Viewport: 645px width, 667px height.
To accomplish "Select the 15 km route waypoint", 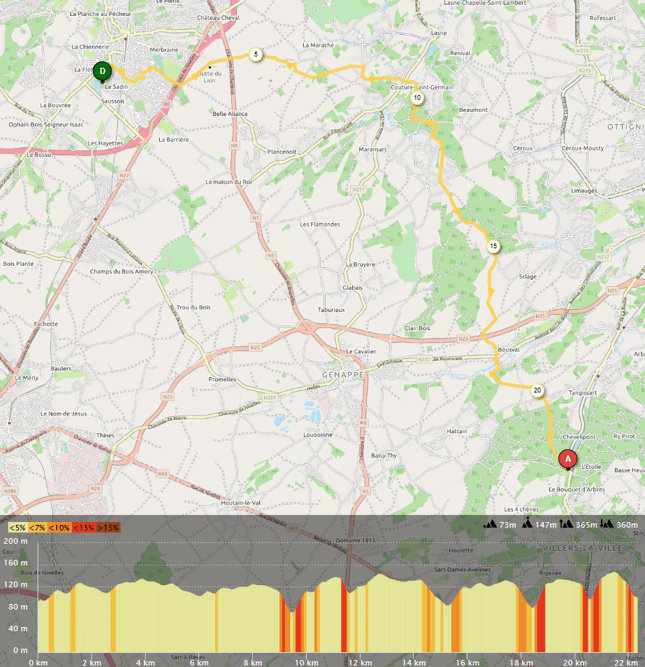I will coord(493,246).
